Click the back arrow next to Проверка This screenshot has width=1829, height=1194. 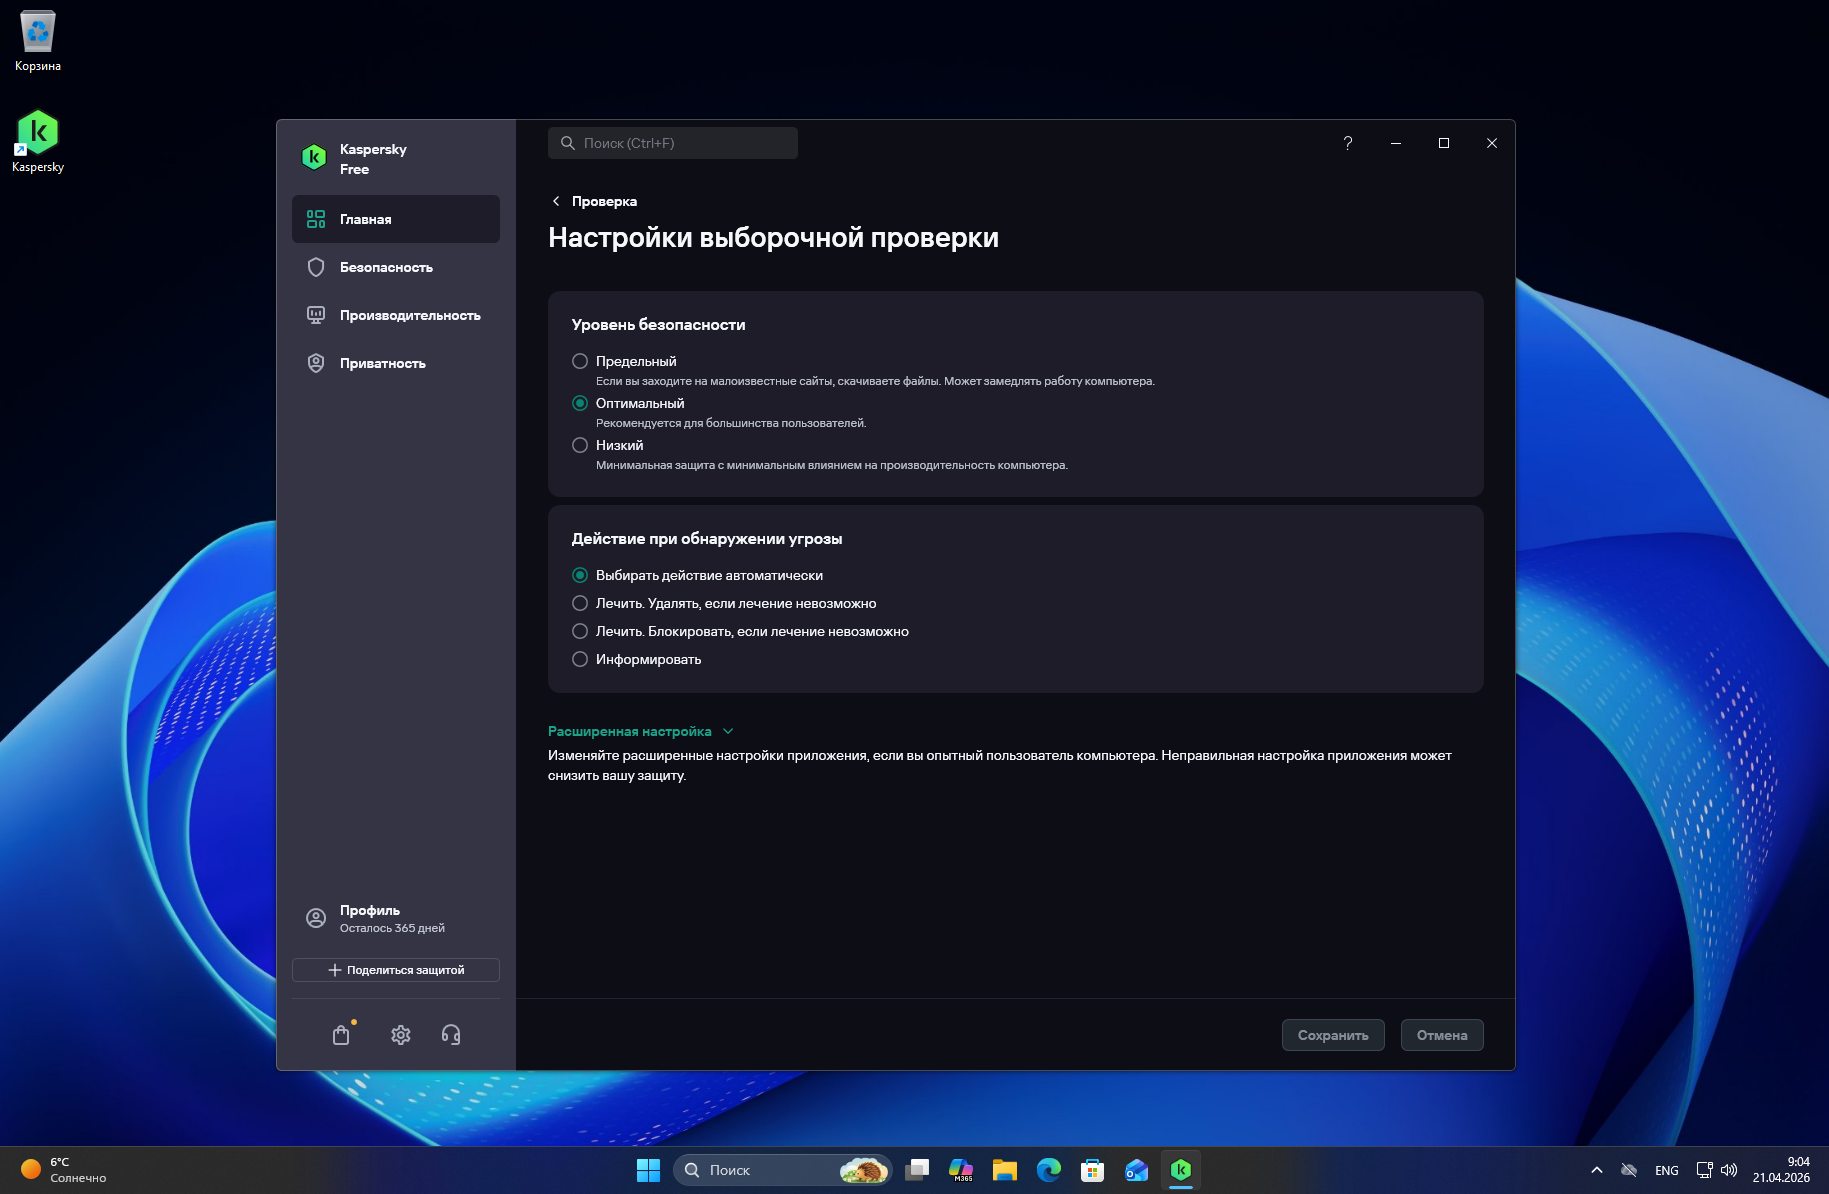(x=556, y=201)
